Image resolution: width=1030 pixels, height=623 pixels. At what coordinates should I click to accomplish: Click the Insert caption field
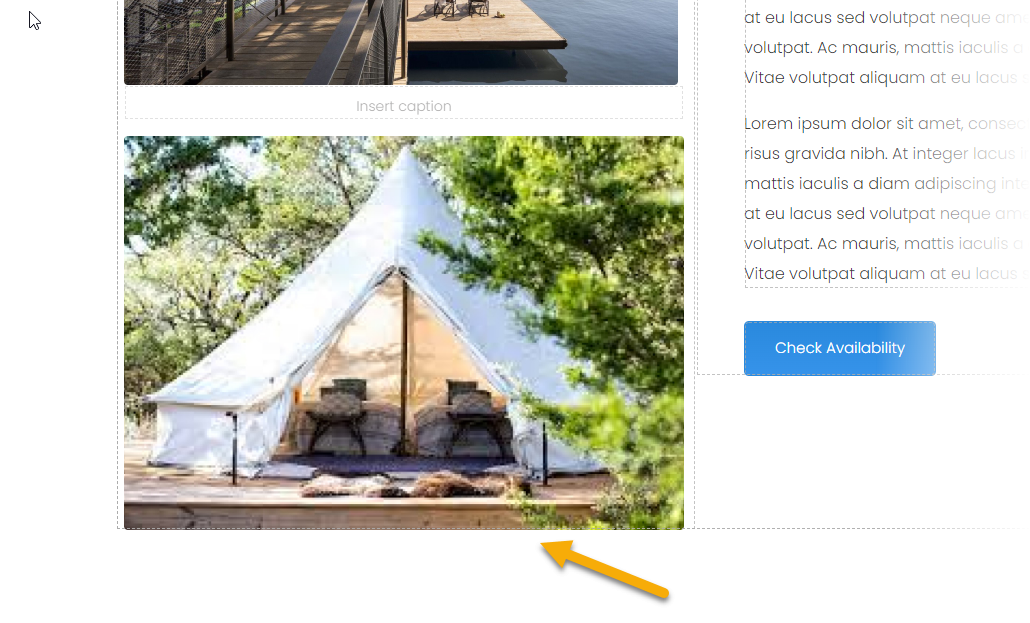(403, 106)
